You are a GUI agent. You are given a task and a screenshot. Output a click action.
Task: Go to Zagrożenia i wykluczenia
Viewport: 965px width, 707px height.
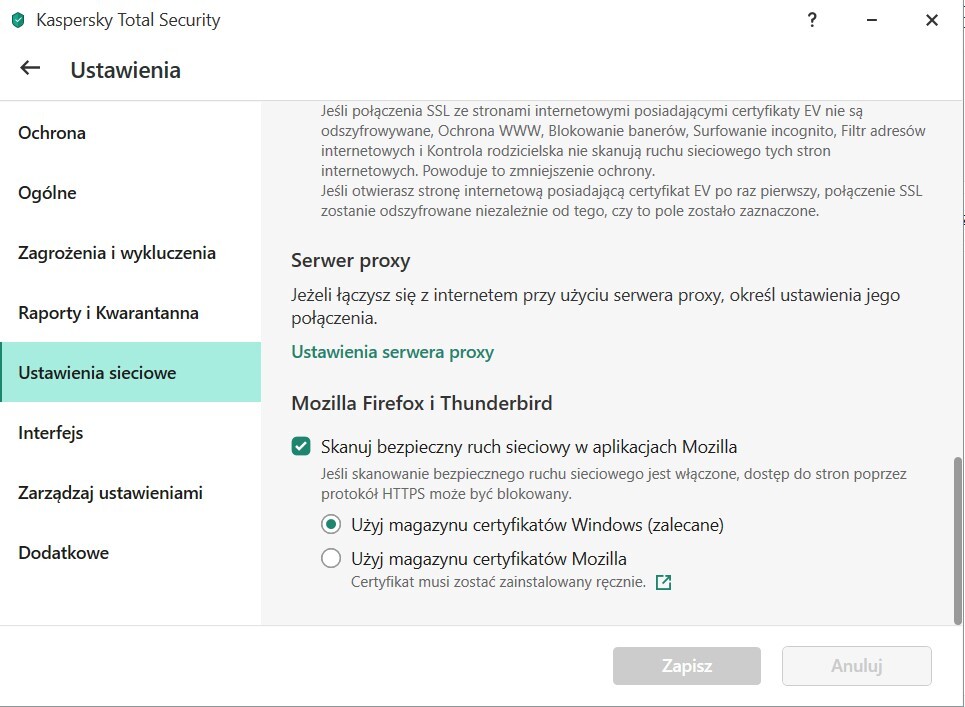click(x=117, y=253)
